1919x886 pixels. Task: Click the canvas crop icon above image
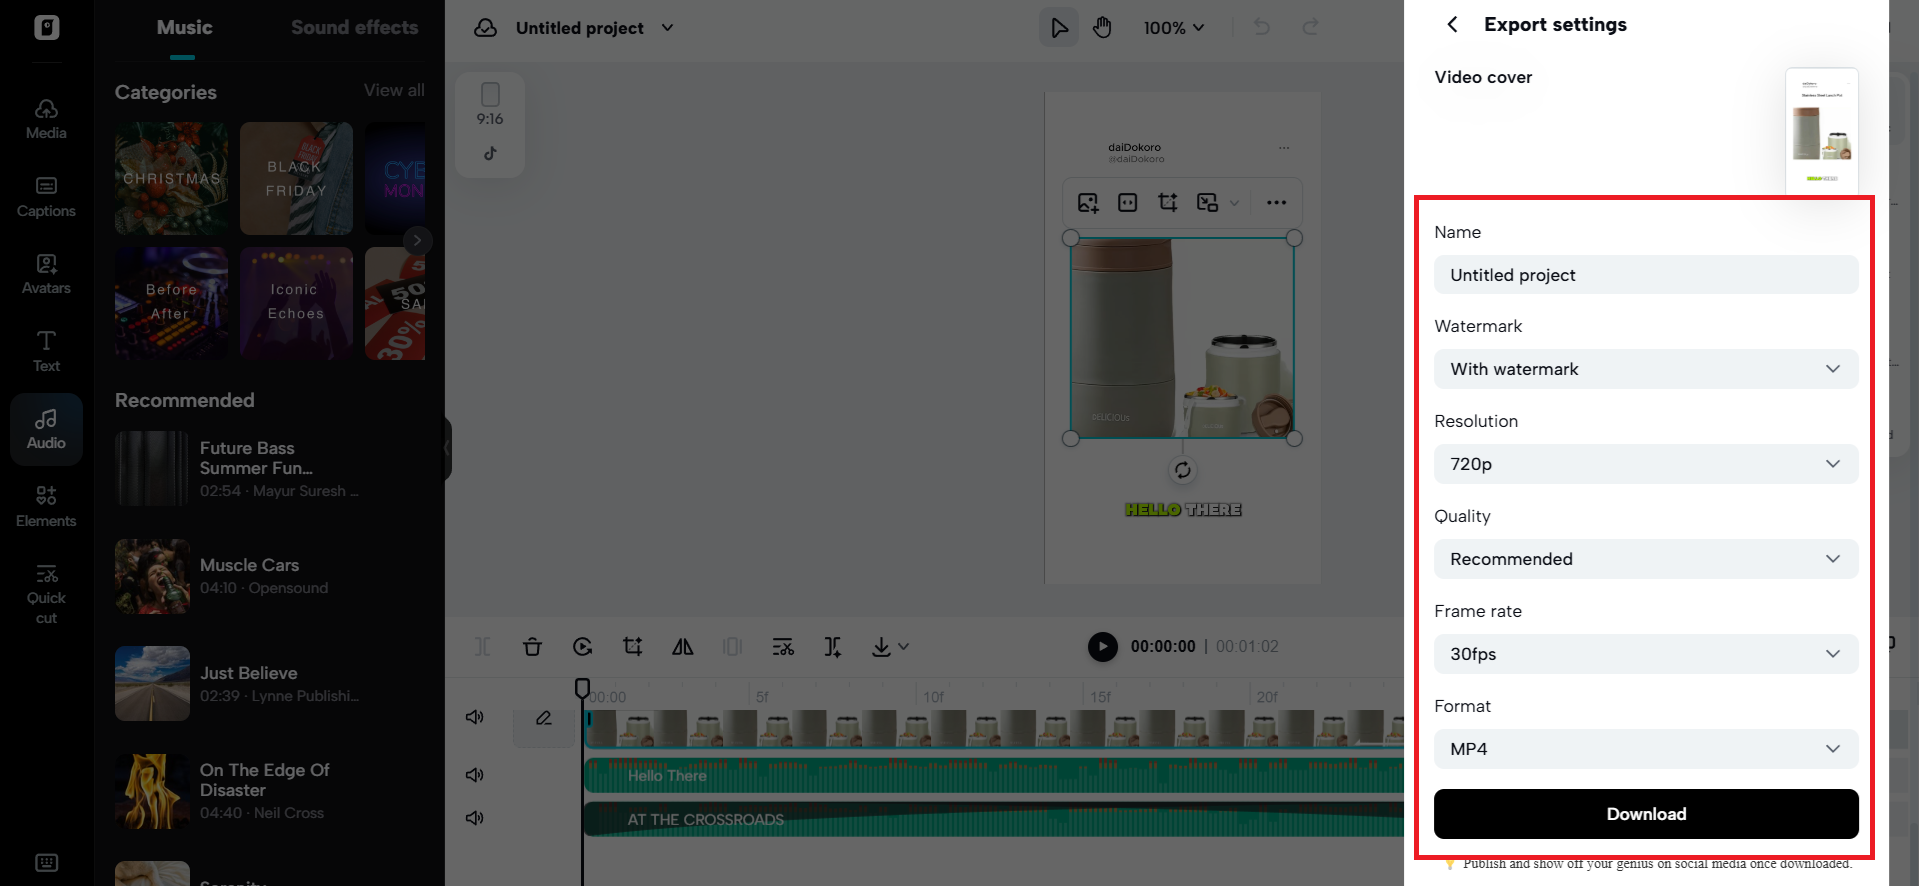[x=1167, y=202]
